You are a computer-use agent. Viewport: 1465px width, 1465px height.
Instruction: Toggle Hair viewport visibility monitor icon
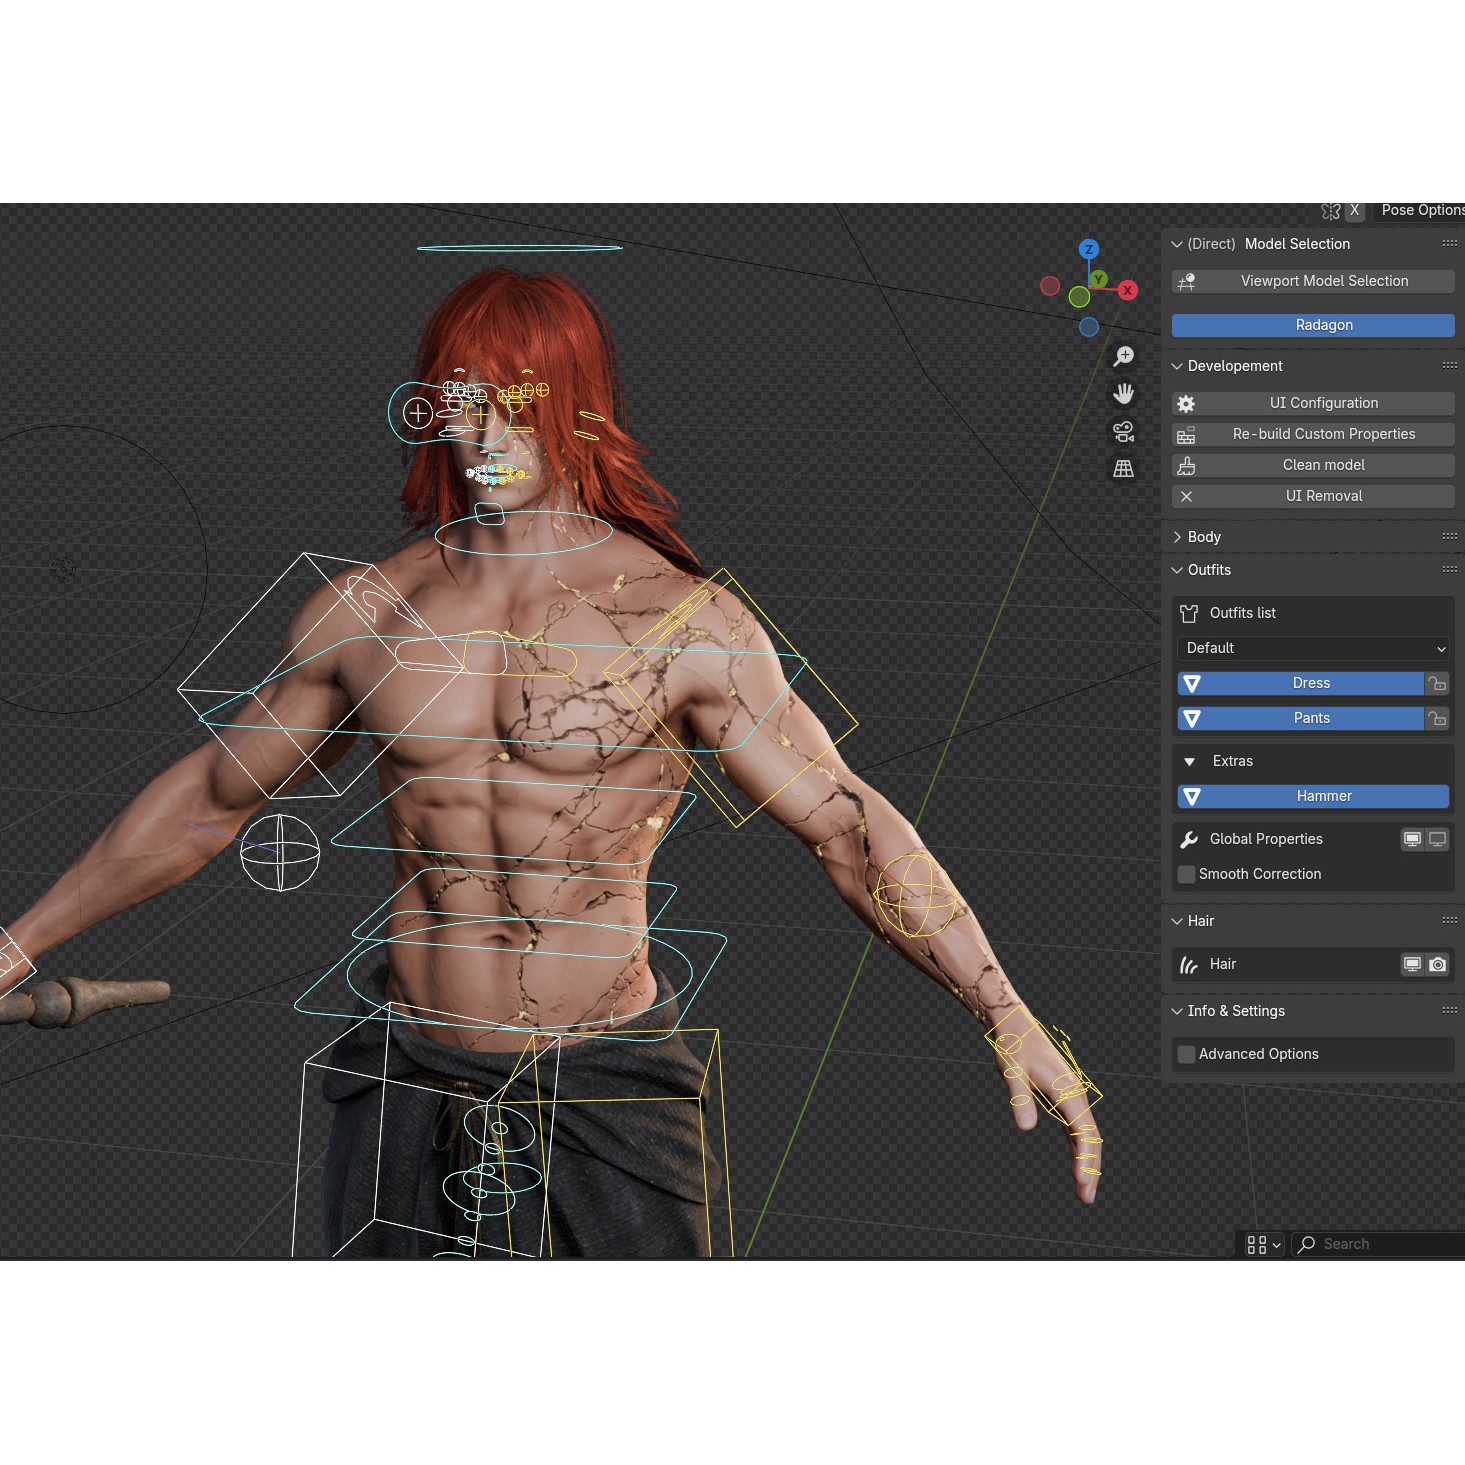coord(1412,964)
